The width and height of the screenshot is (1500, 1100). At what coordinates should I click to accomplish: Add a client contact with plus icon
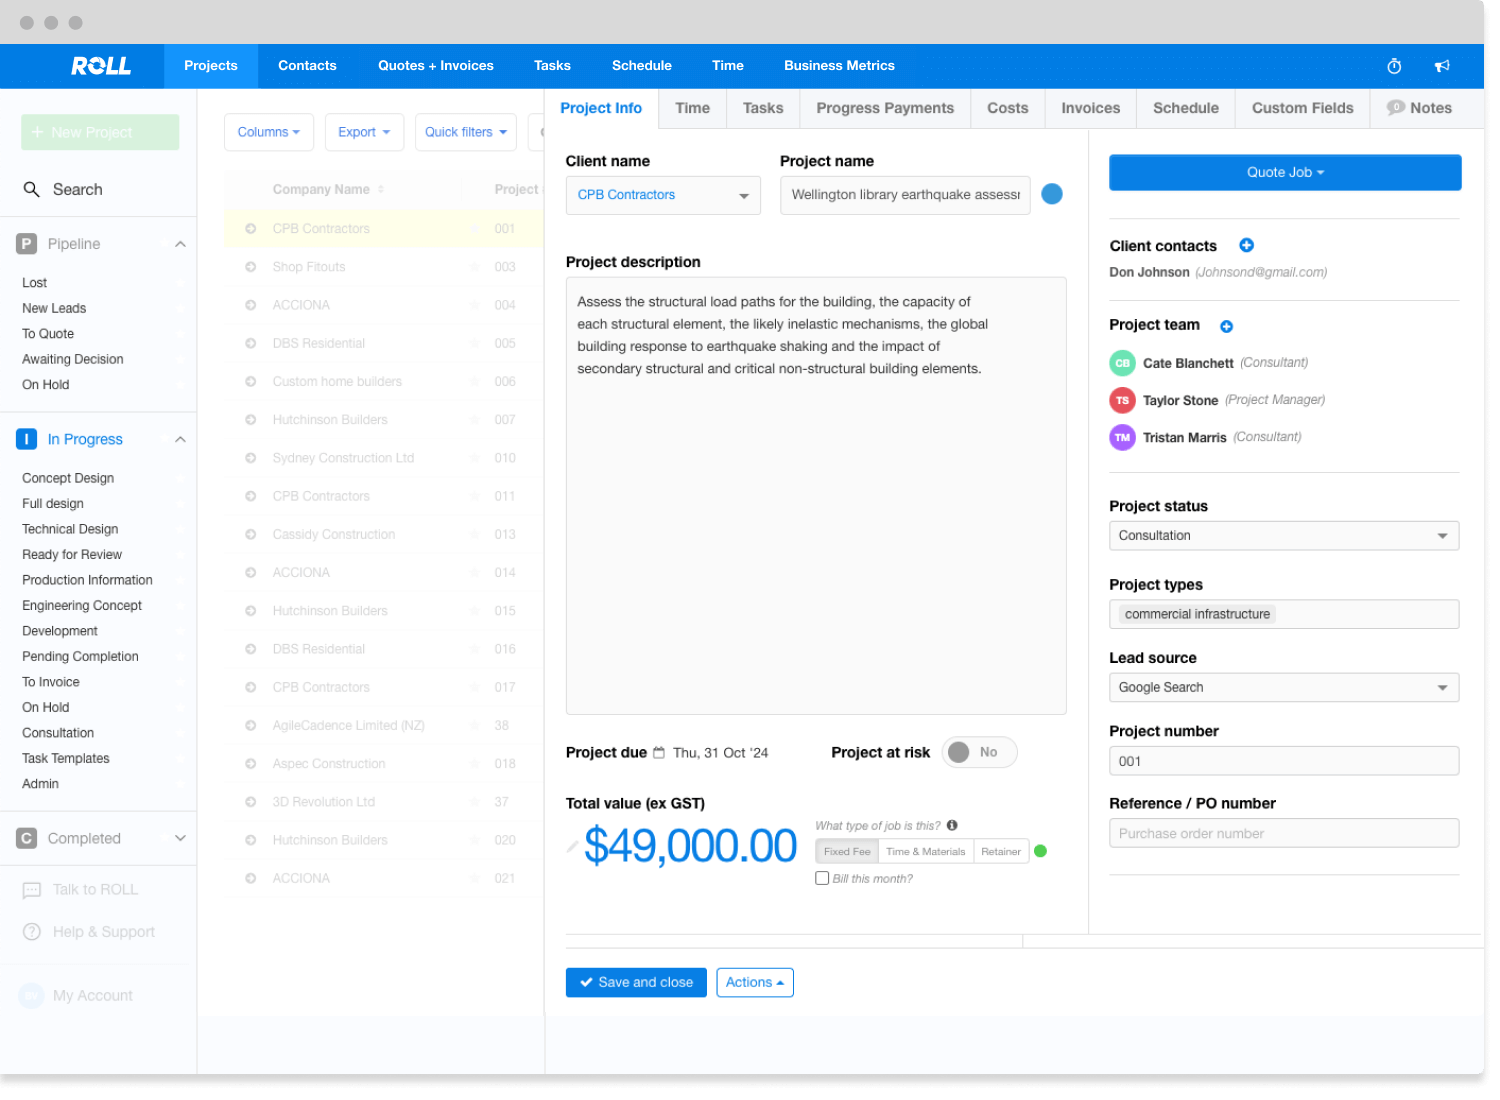(x=1246, y=245)
